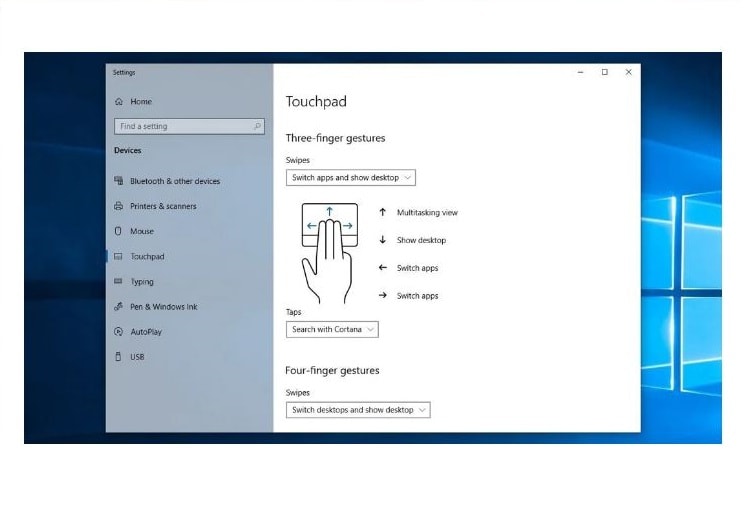Open the Search with Cortana dropdown

click(x=332, y=329)
